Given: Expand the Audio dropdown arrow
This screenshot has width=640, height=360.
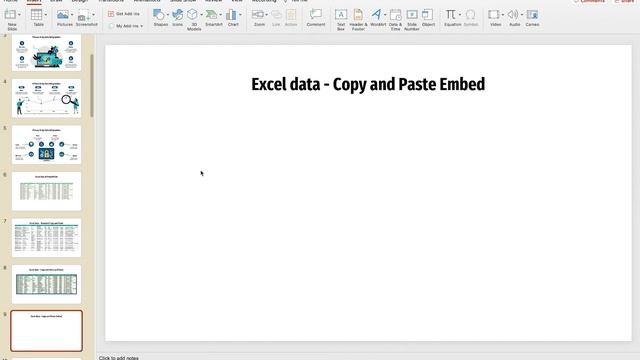Looking at the screenshot, I should pos(522,15).
